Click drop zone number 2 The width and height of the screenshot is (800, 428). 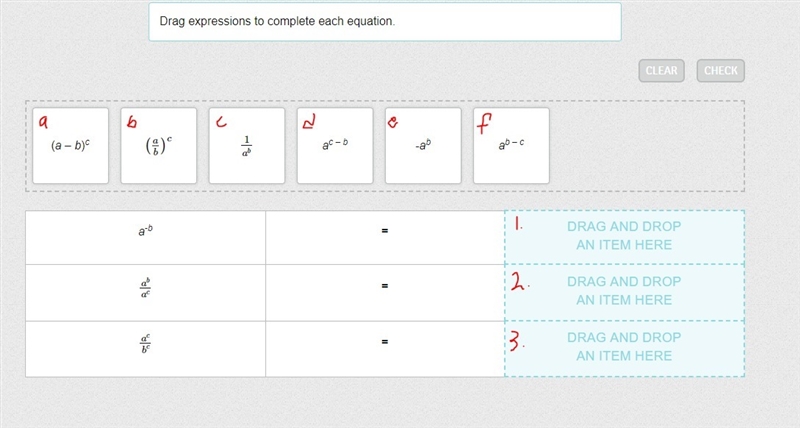click(624, 292)
